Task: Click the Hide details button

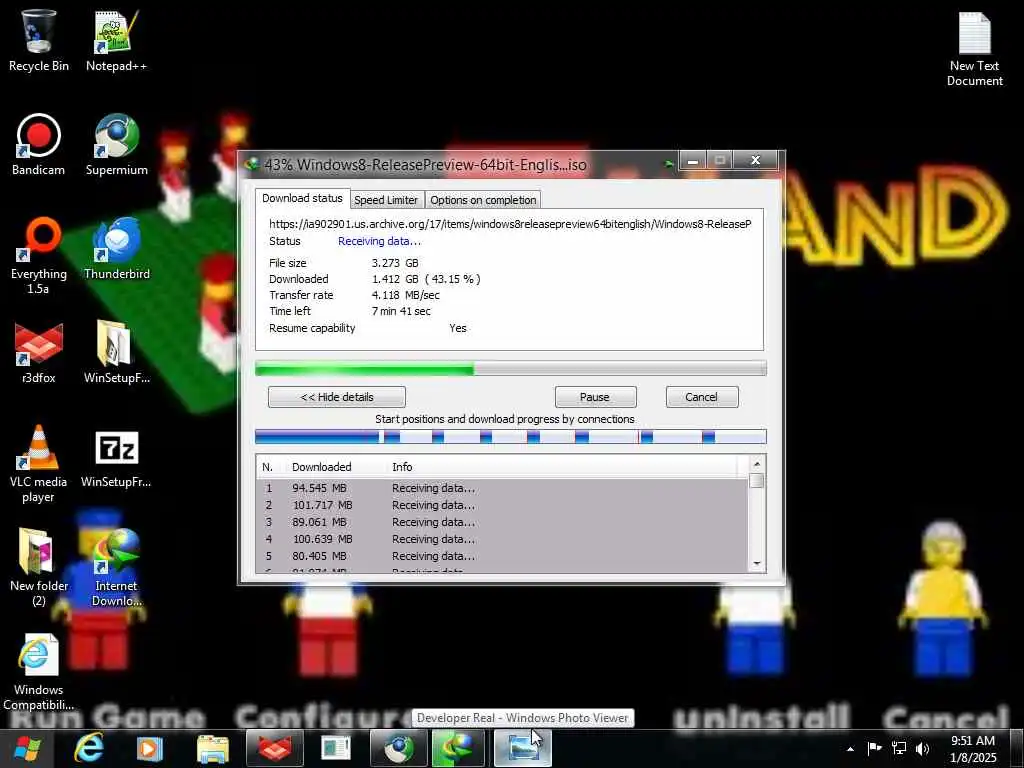Action: point(337,397)
